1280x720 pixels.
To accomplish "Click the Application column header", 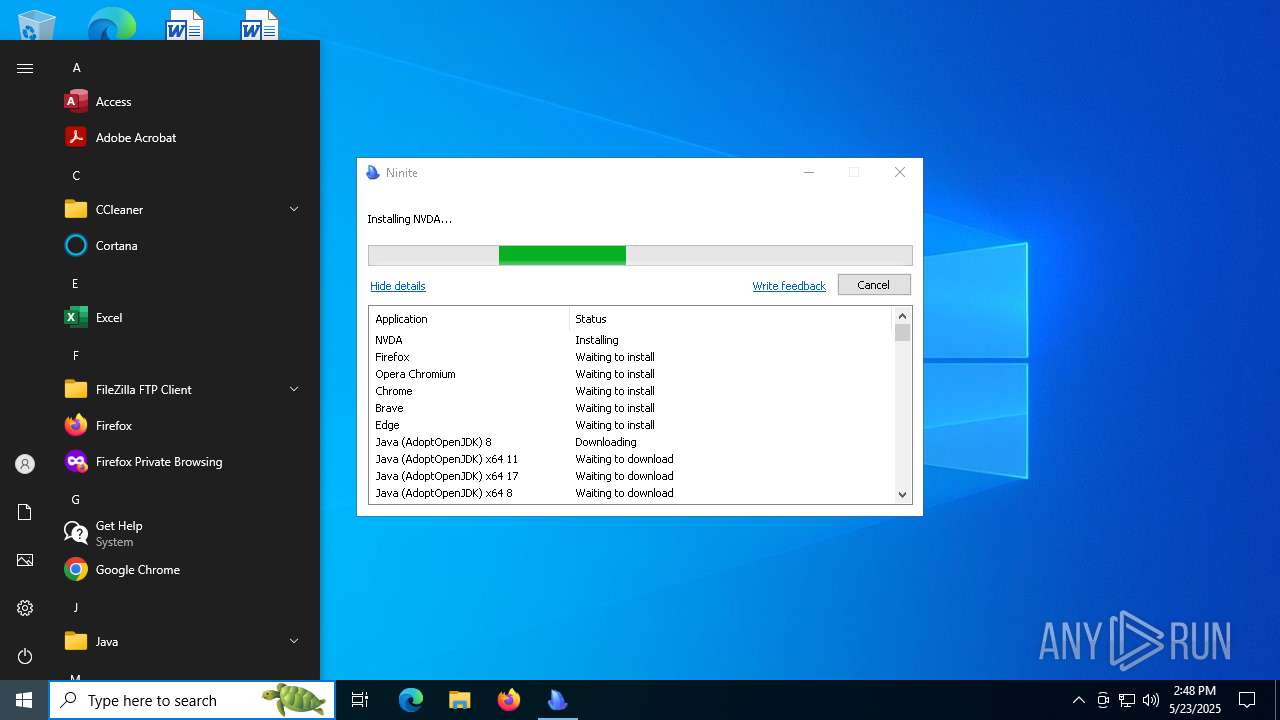I will (x=469, y=319).
